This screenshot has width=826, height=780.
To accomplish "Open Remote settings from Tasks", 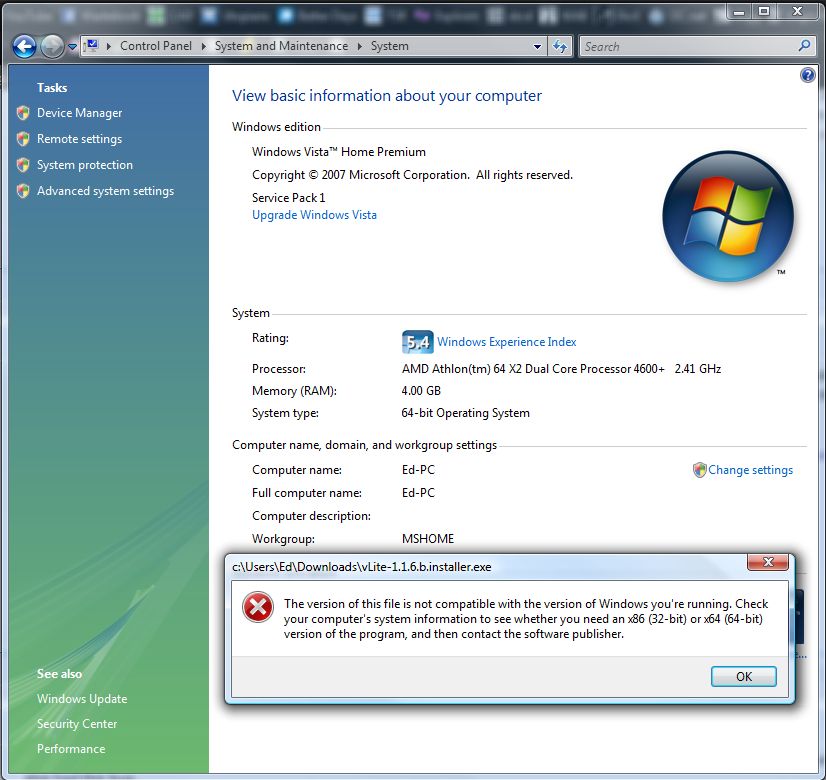I will coord(80,139).
